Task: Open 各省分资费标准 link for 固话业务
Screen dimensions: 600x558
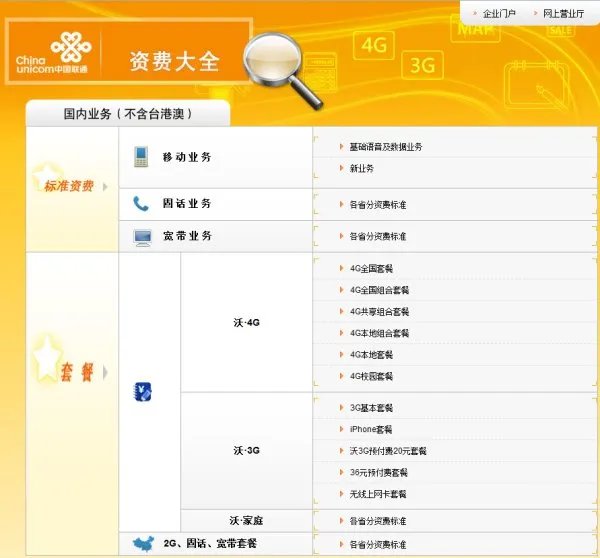Action: click(378, 205)
